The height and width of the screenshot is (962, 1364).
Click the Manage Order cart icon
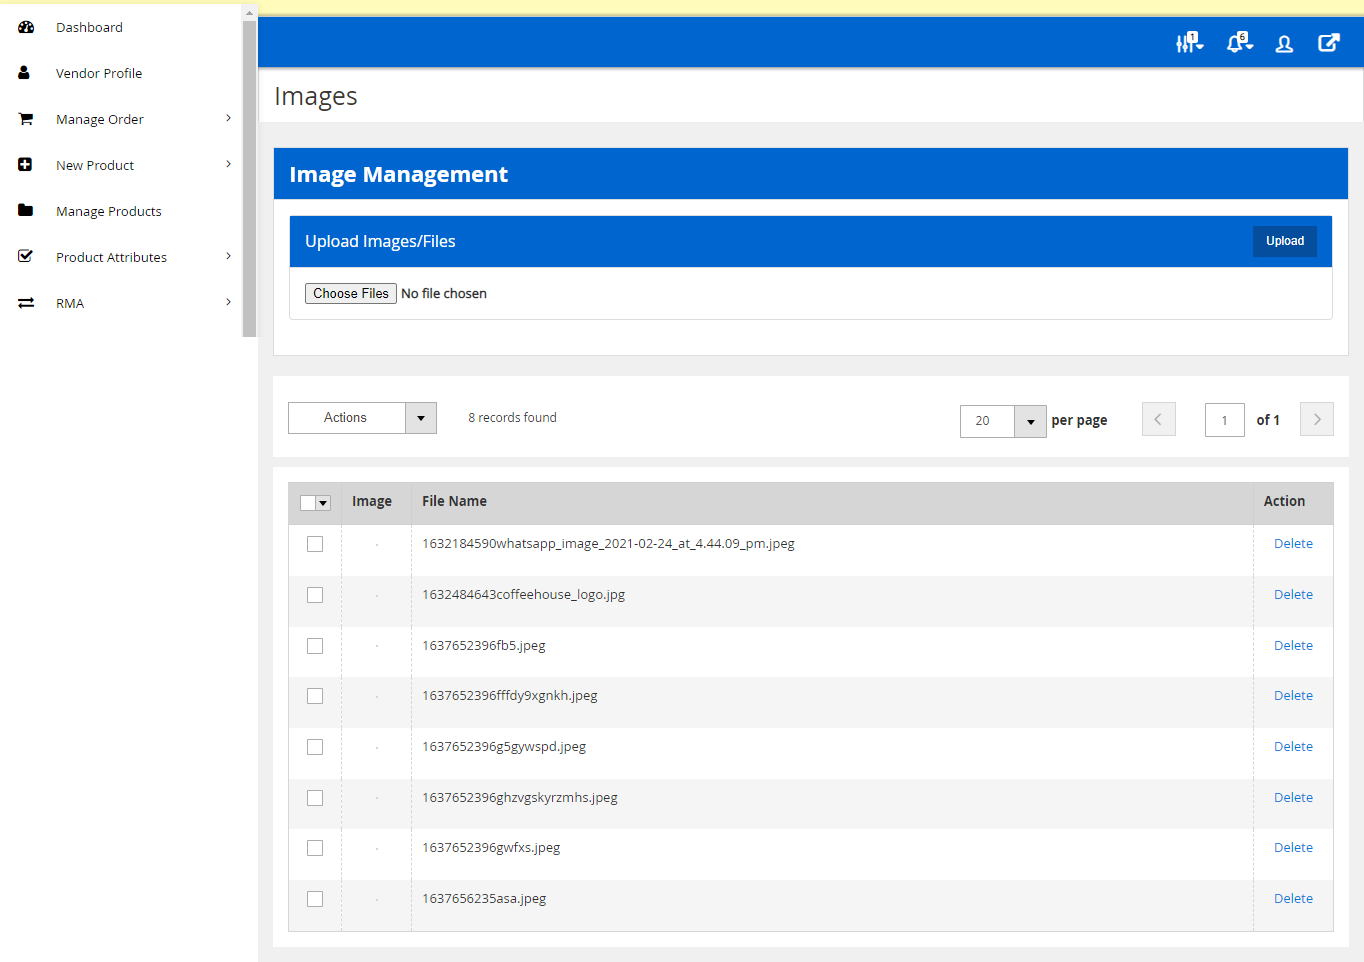[26, 119]
